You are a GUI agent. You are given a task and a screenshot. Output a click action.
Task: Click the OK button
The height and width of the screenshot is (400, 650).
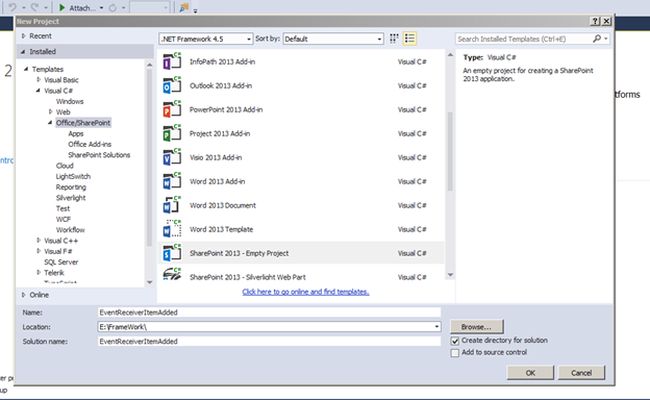(x=530, y=373)
